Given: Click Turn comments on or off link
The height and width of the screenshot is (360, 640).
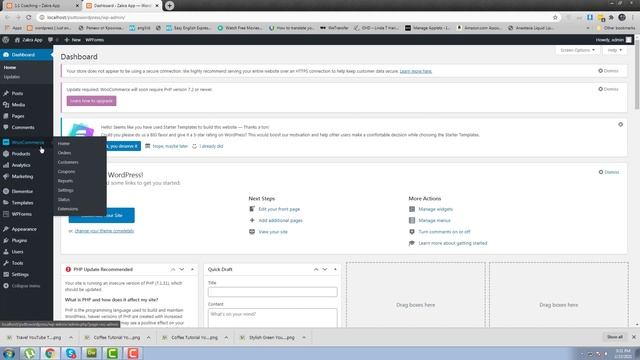Looking at the screenshot, I should [444, 232].
